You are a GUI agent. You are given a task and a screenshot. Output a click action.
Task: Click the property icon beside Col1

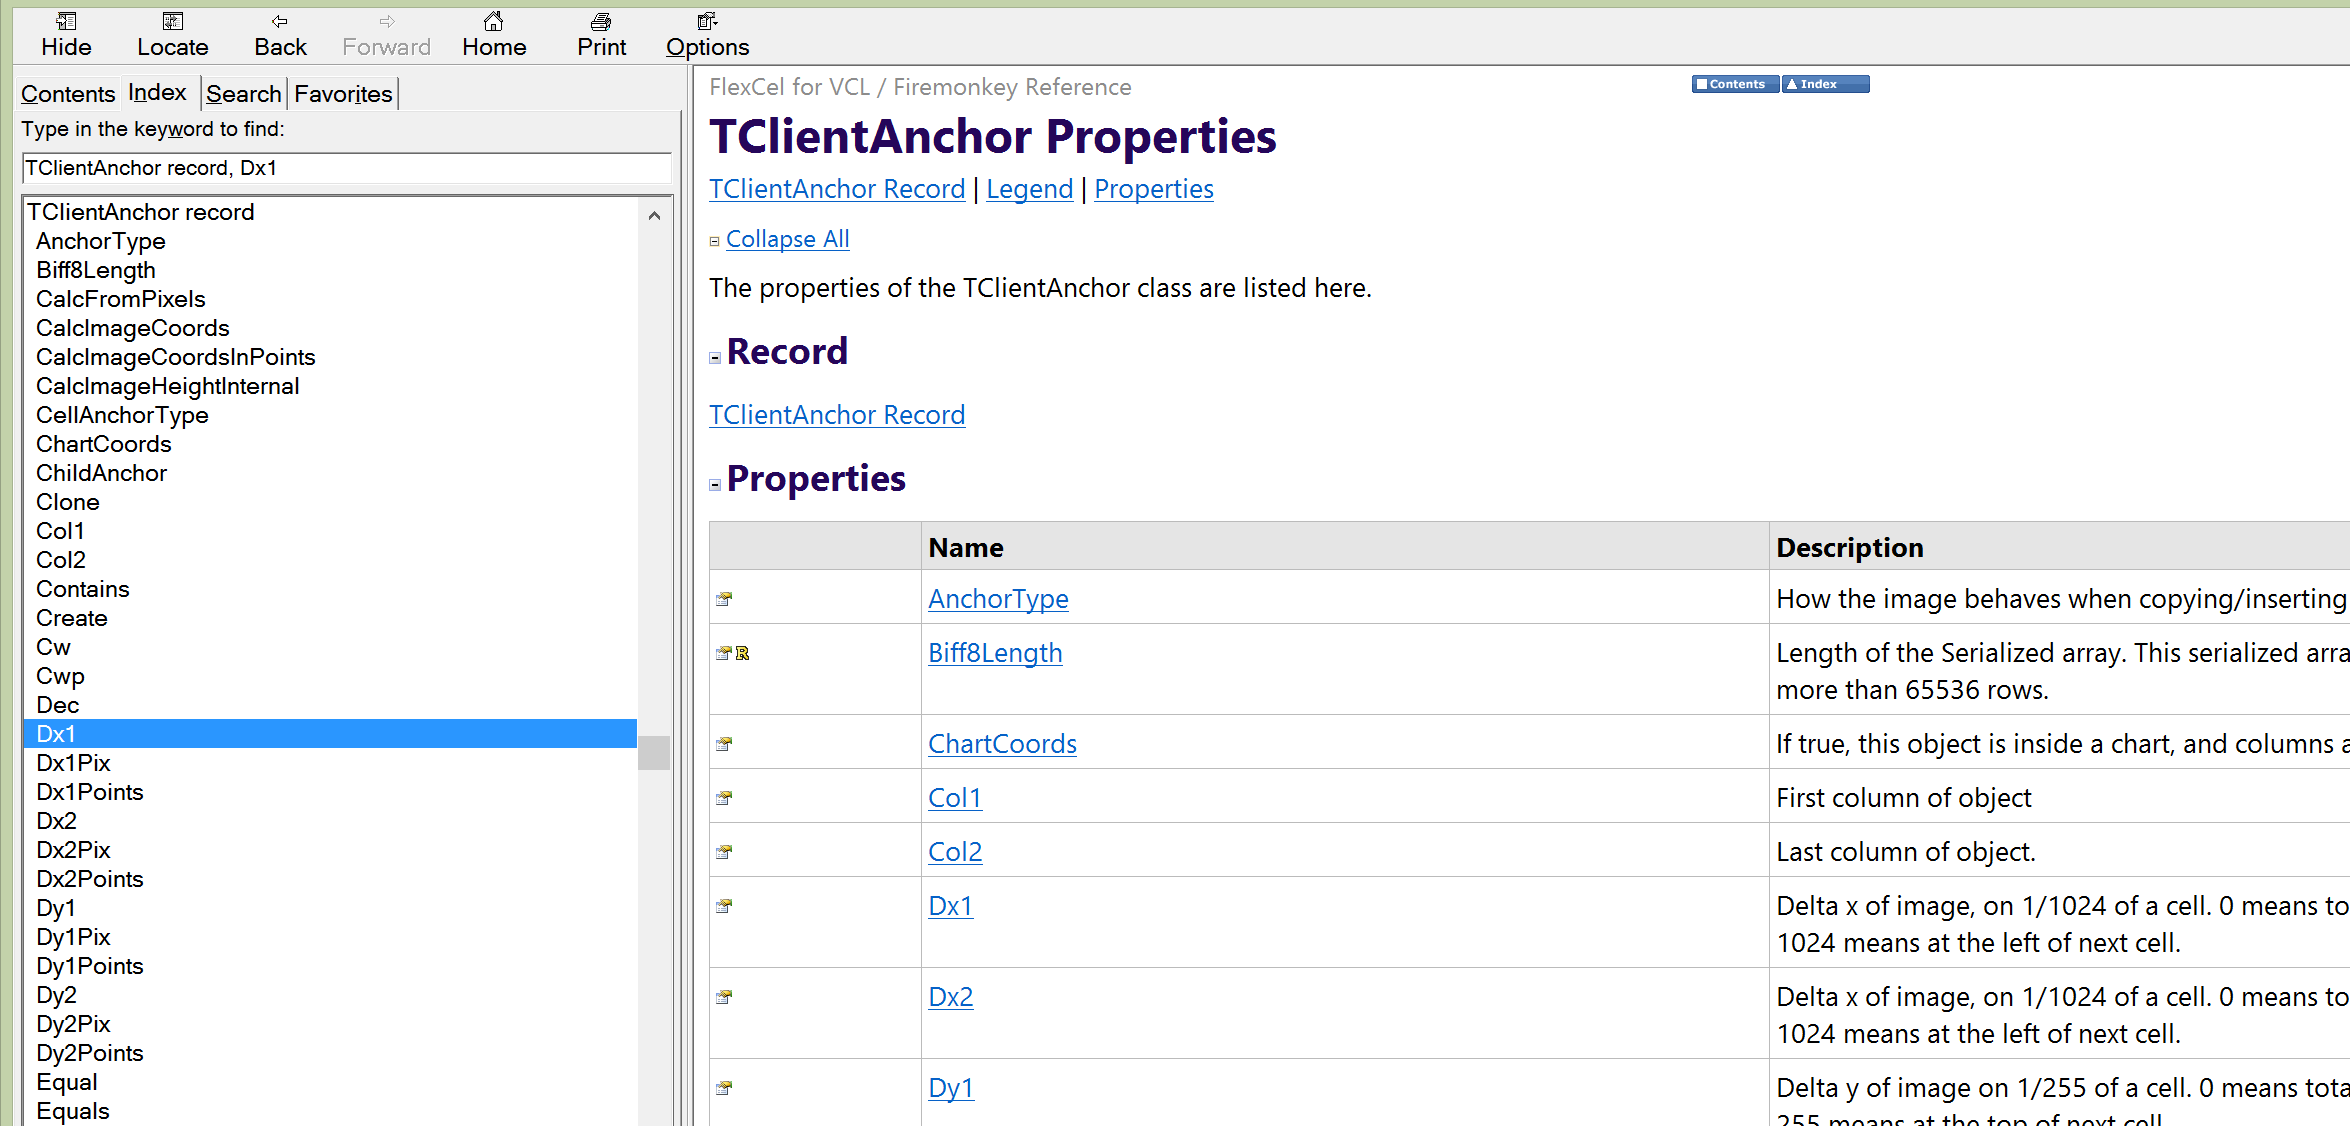tap(724, 798)
